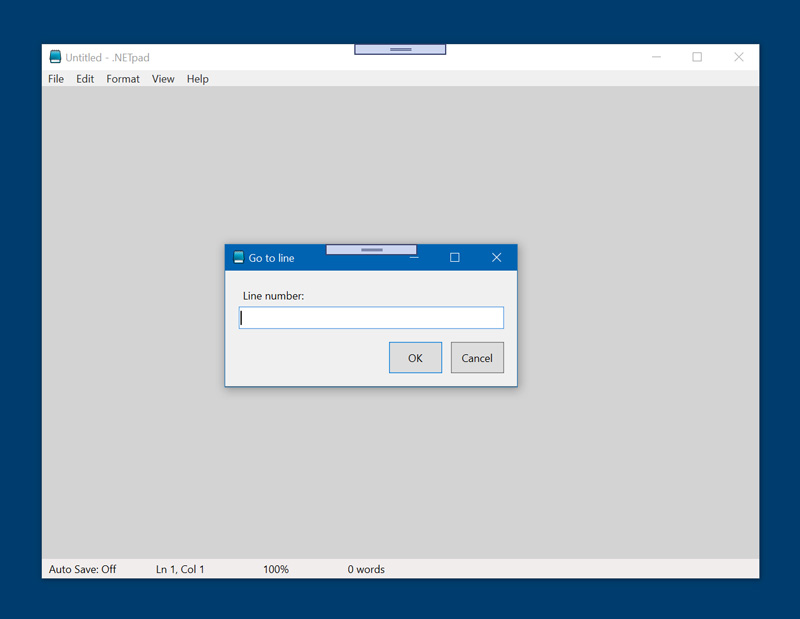
Task: Click the 100% zoom level indicator
Action: coord(276,569)
